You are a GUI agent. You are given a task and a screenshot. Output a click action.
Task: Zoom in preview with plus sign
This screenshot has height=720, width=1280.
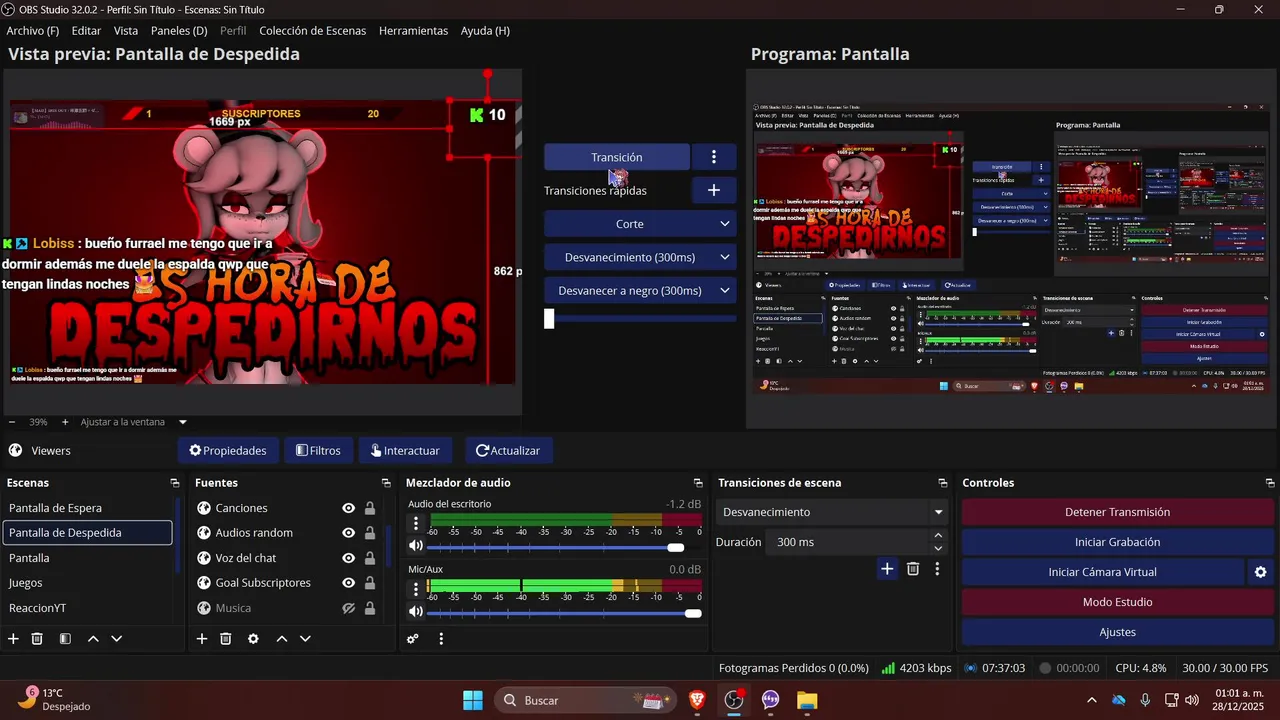(x=65, y=422)
